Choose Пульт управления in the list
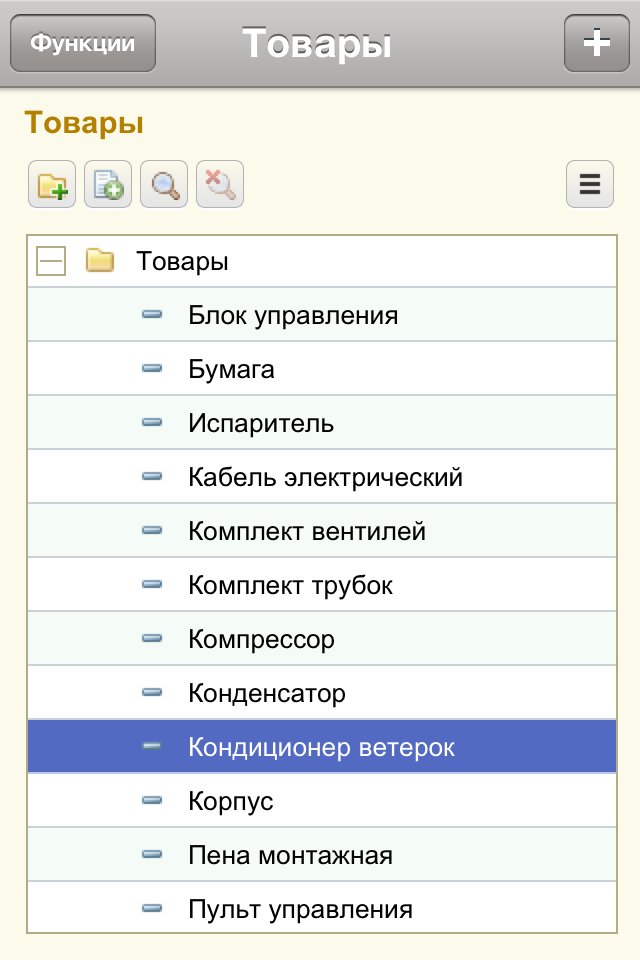Screen dimensions: 640x960 click(322, 907)
